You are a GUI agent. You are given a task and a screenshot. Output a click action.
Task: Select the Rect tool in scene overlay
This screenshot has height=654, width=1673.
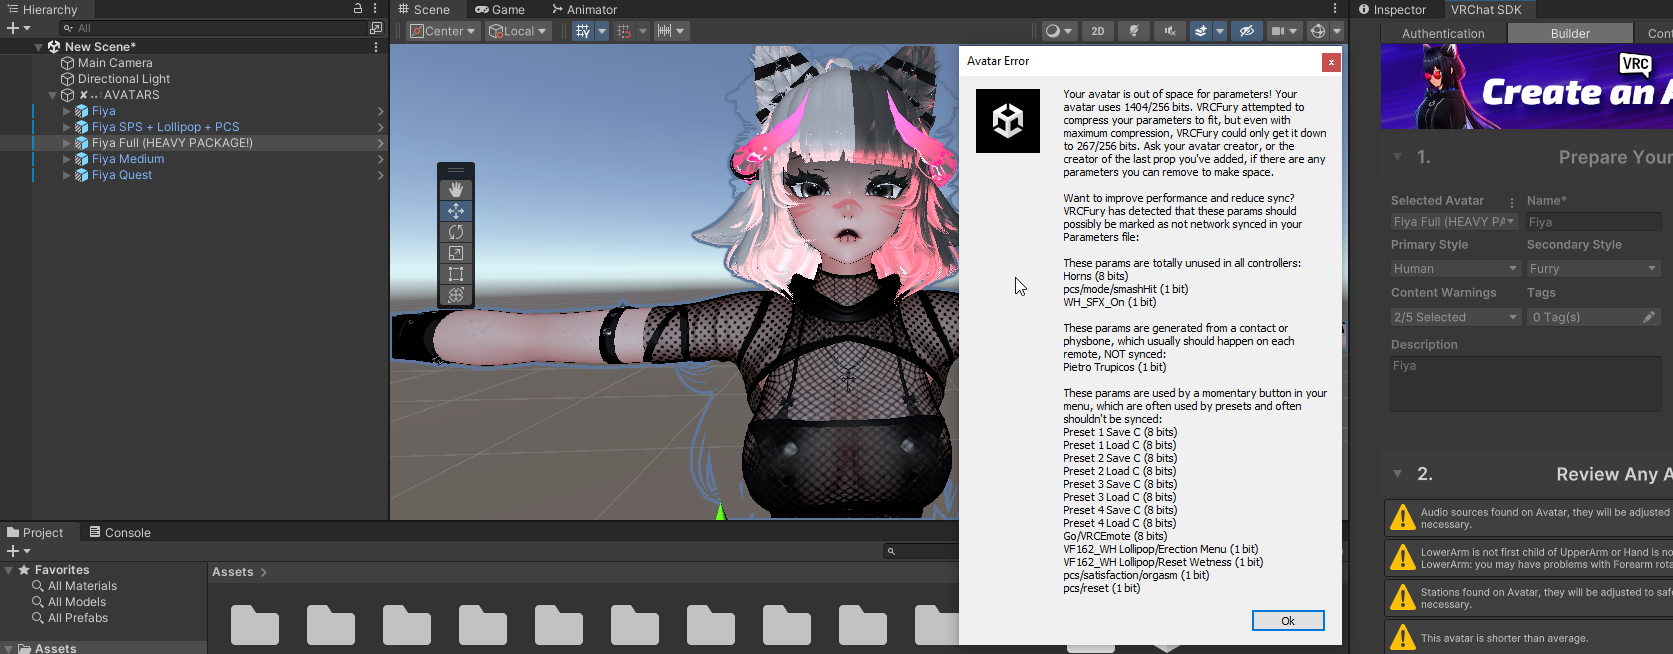(456, 274)
